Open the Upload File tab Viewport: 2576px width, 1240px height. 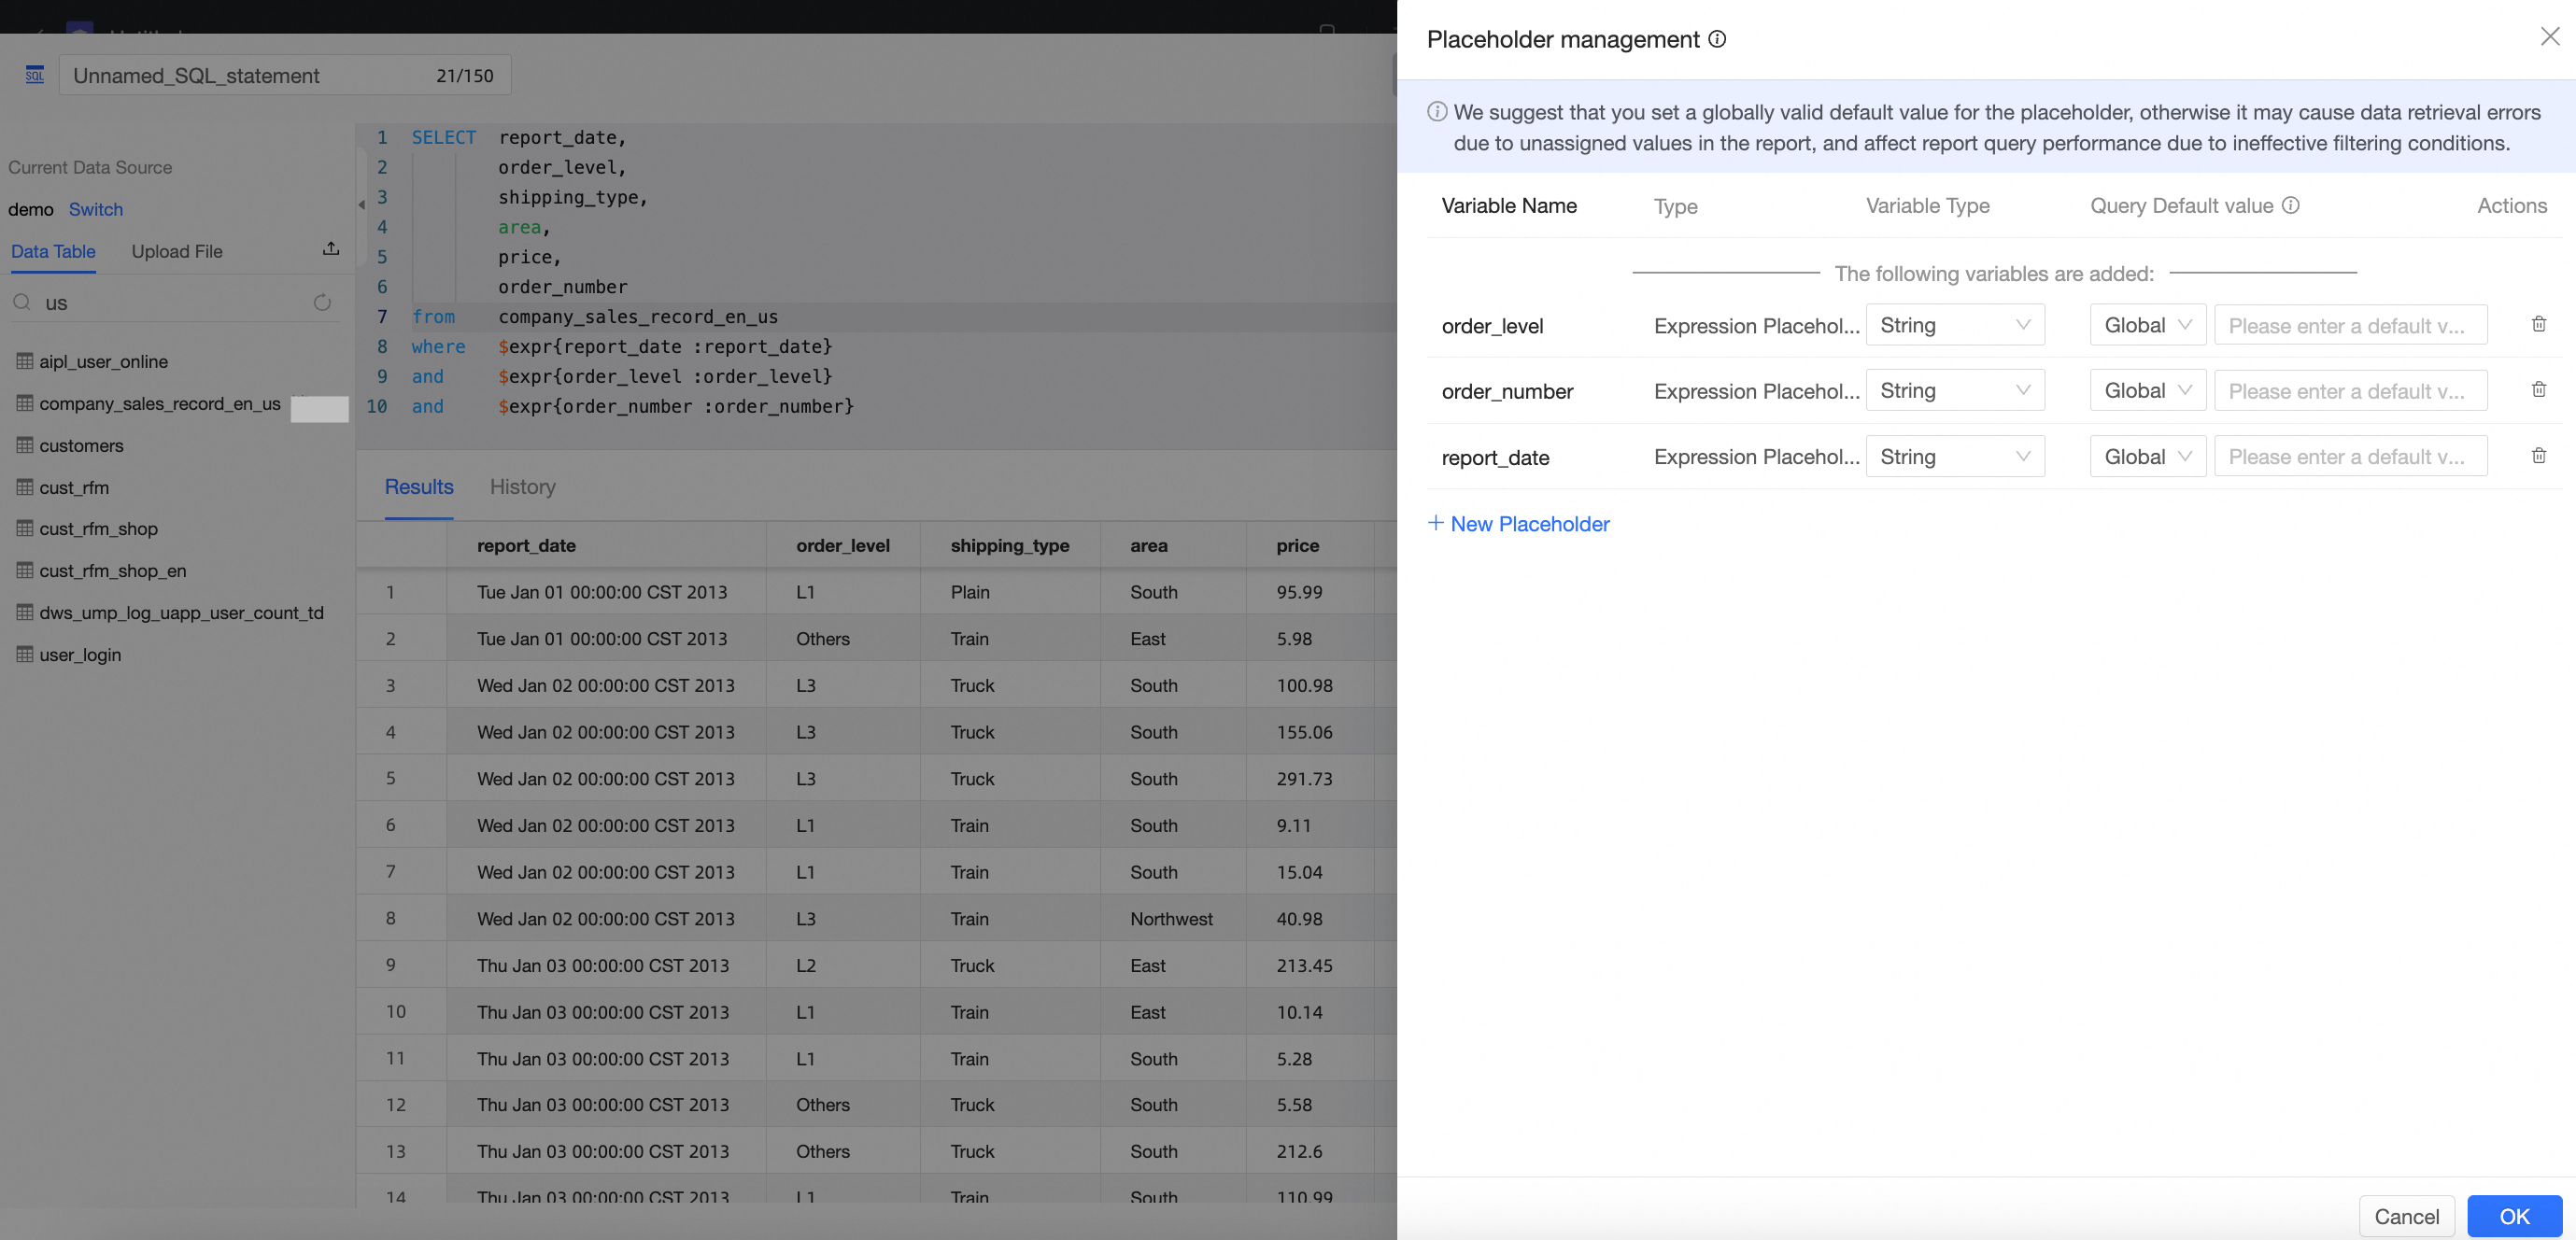click(177, 251)
